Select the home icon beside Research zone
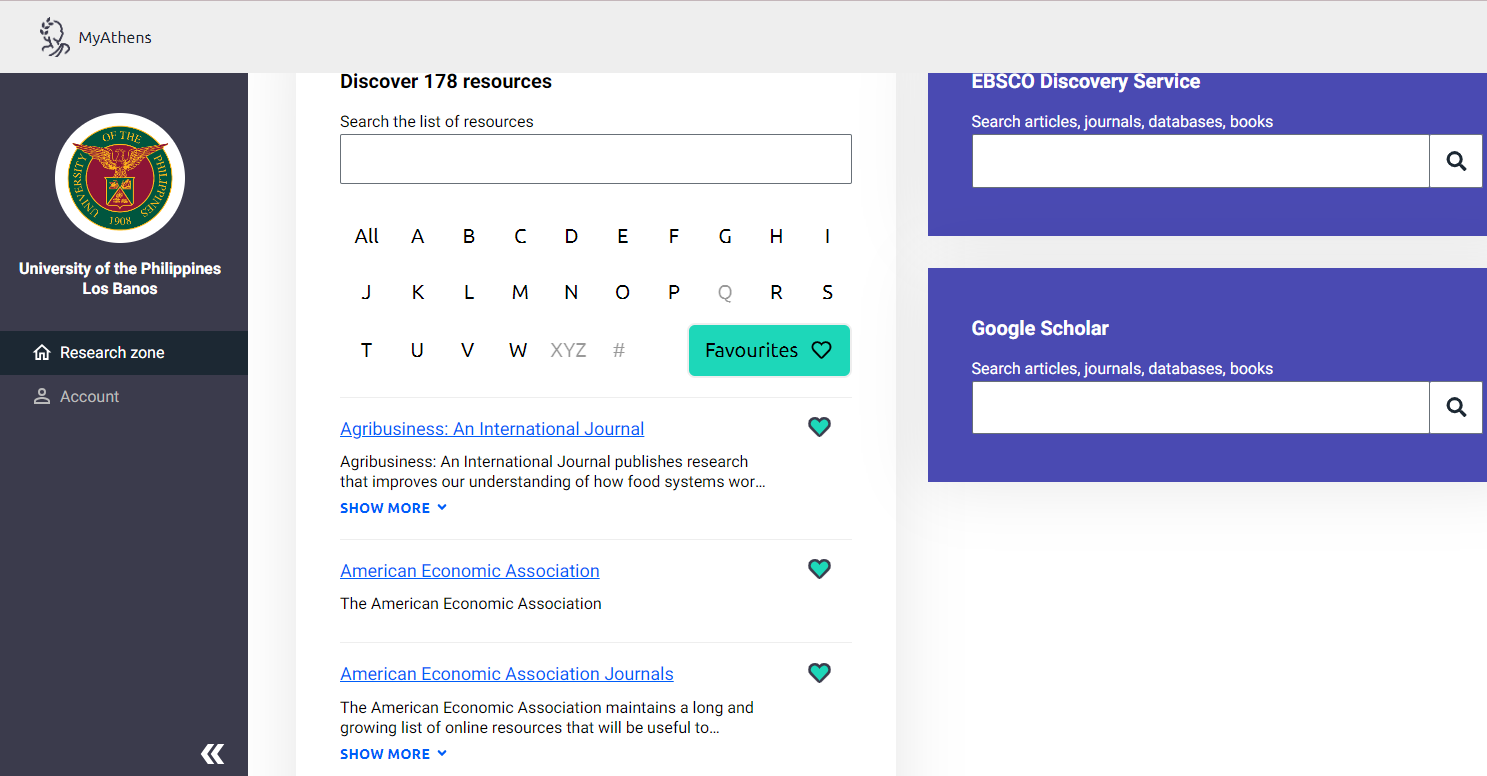This screenshot has height=776, width=1487. point(41,352)
